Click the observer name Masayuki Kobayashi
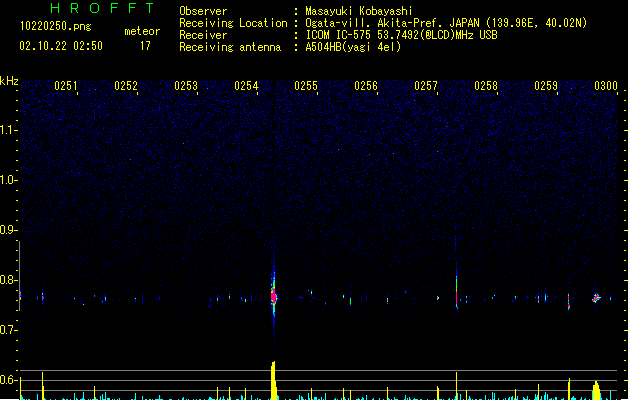Screen dimensions: 629x400 click(359, 11)
